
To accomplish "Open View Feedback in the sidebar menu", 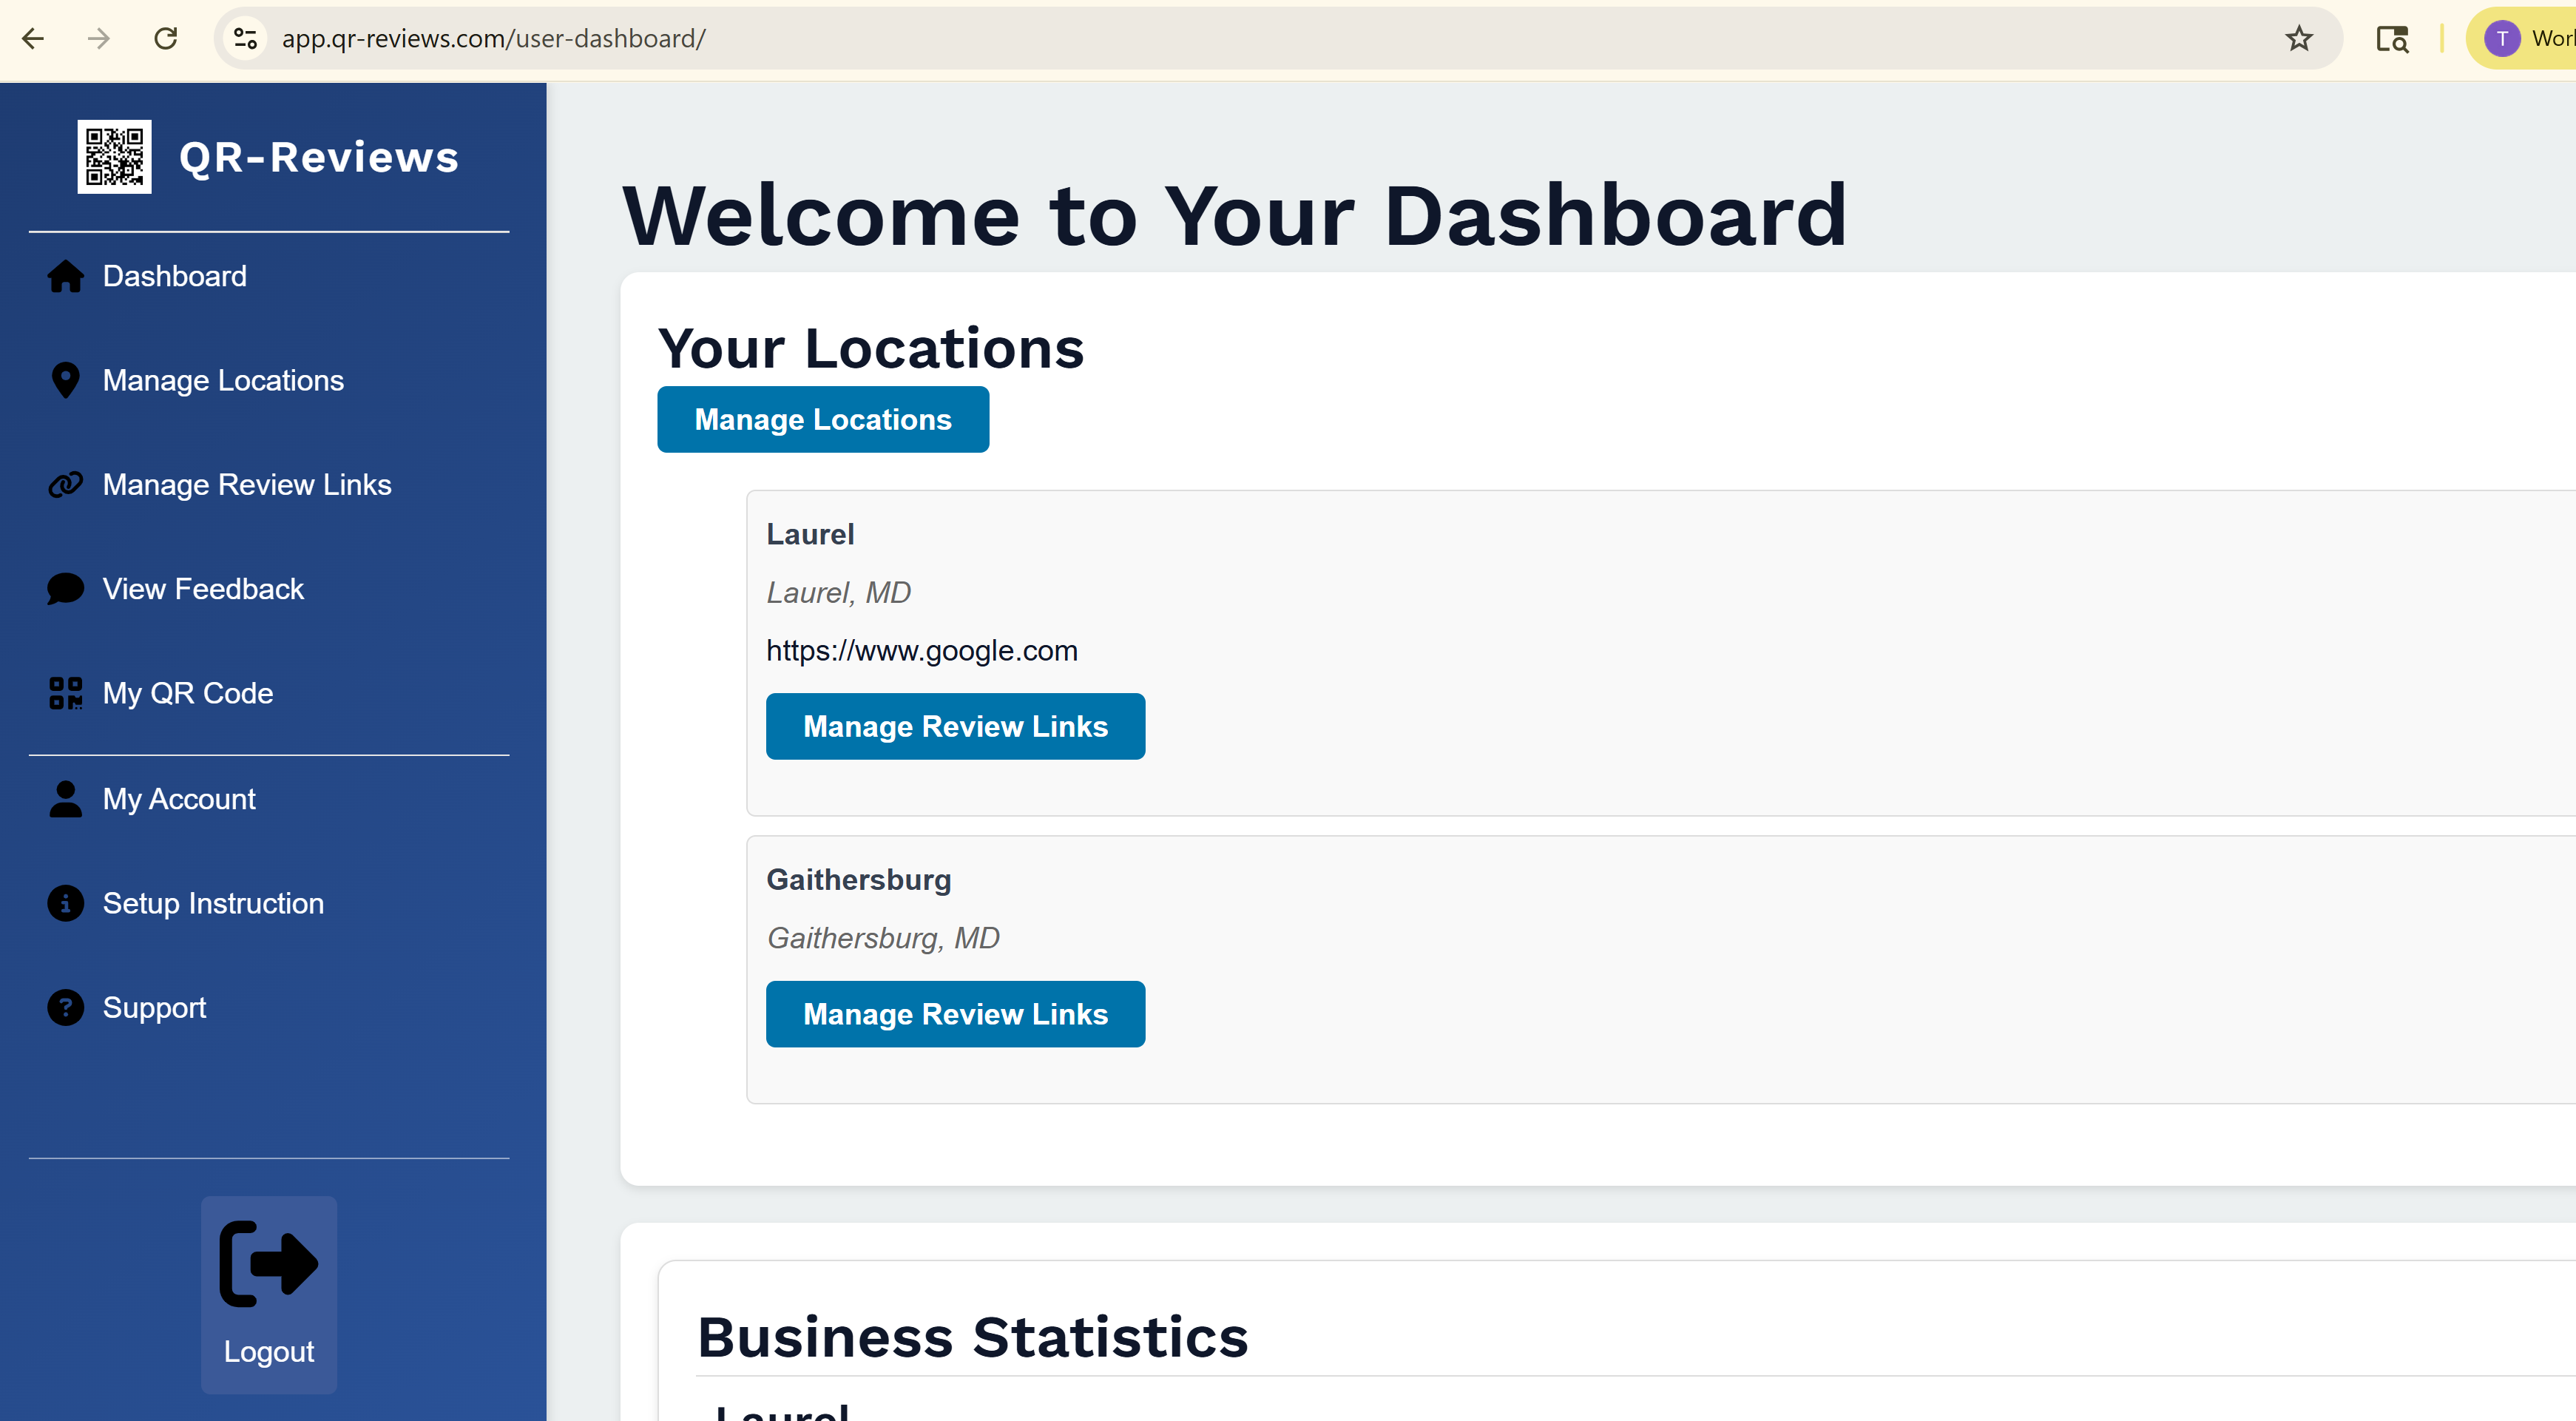I will click(203, 589).
